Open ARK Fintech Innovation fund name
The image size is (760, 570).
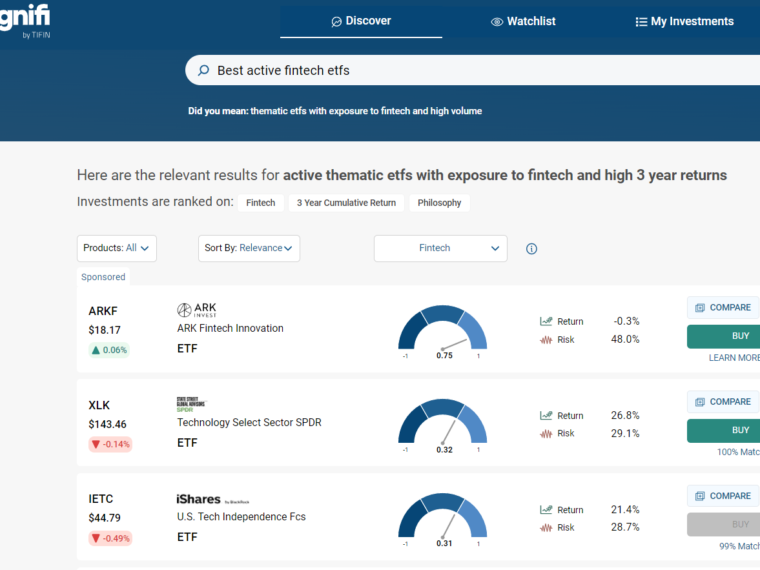point(230,328)
